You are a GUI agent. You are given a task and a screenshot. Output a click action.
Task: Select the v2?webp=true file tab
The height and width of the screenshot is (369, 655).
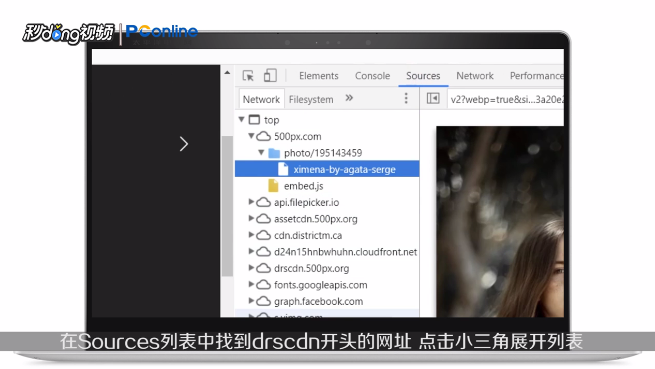(x=507, y=99)
